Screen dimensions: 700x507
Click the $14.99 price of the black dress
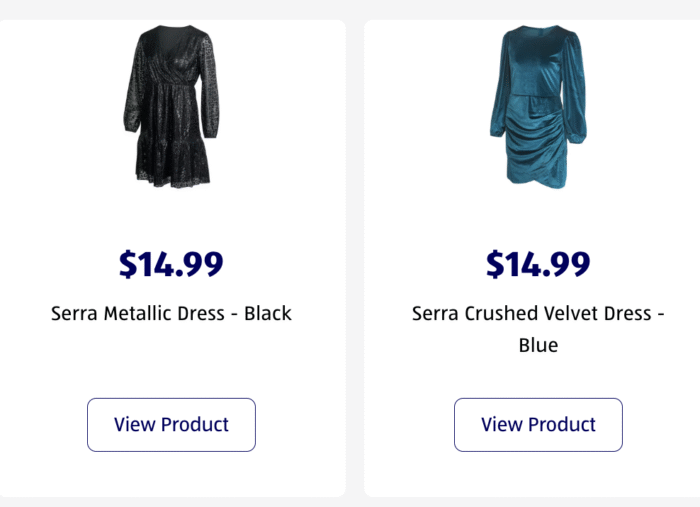(x=171, y=264)
